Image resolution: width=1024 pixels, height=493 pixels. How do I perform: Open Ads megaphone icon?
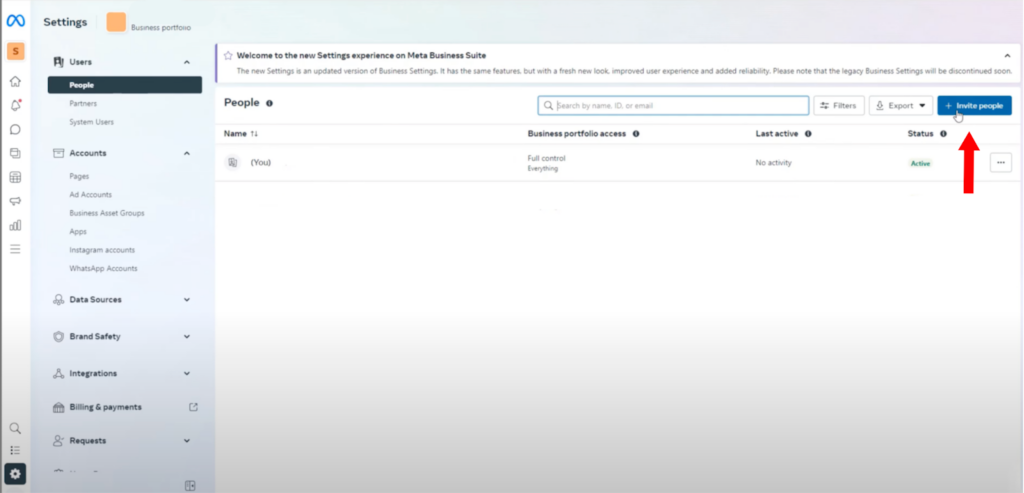(x=15, y=201)
